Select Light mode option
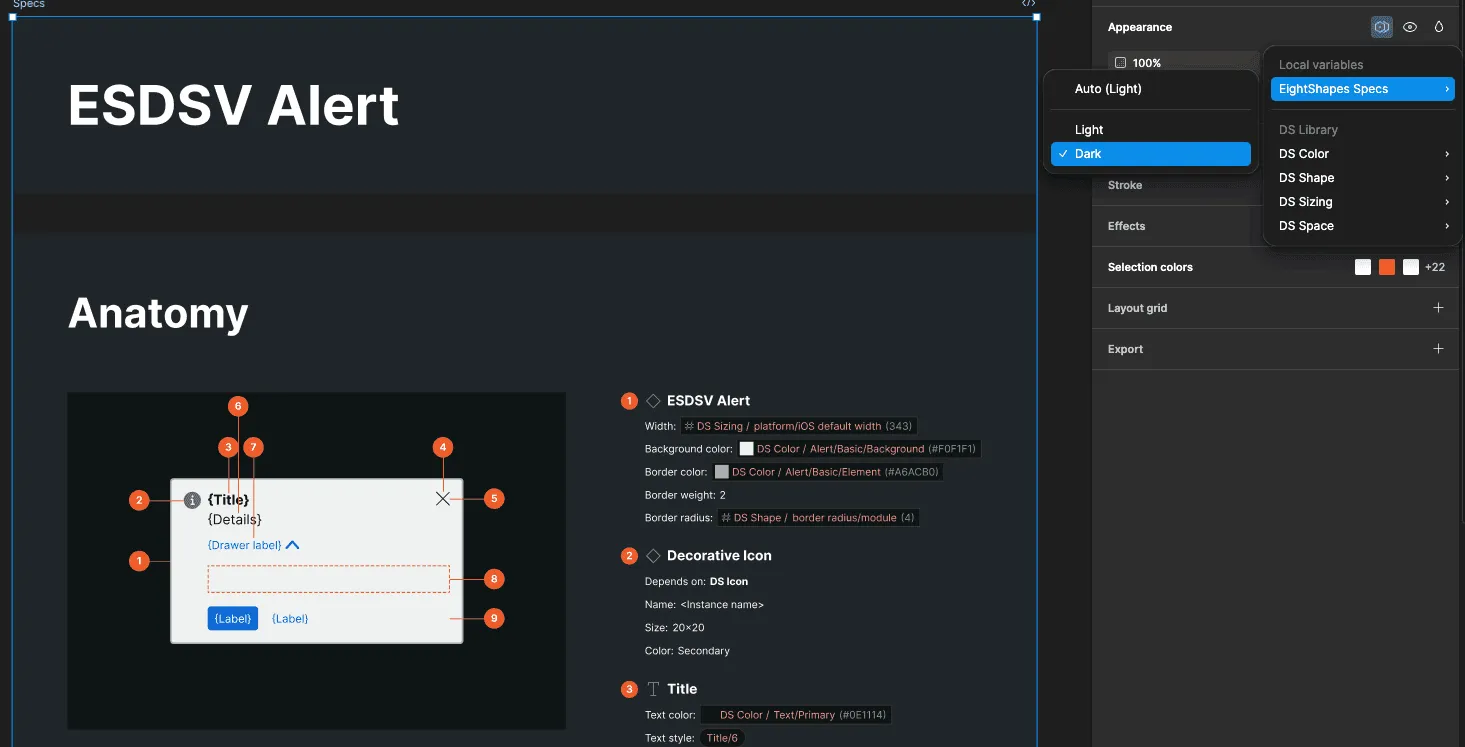Viewport: 1465px width, 747px height. [1151, 130]
